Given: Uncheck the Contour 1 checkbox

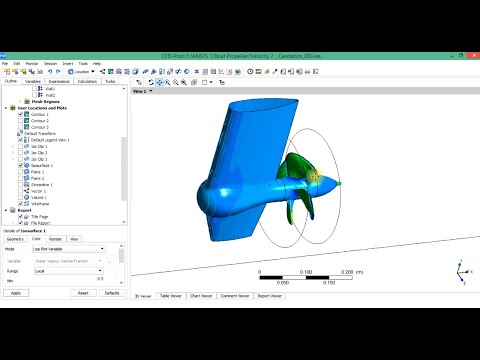Looking at the screenshot, I should [x=20, y=114].
